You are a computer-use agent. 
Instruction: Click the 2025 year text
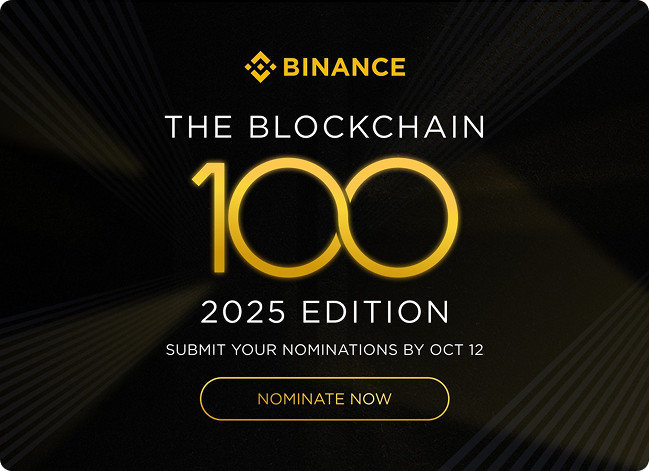pyautogui.click(x=243, y=312)
